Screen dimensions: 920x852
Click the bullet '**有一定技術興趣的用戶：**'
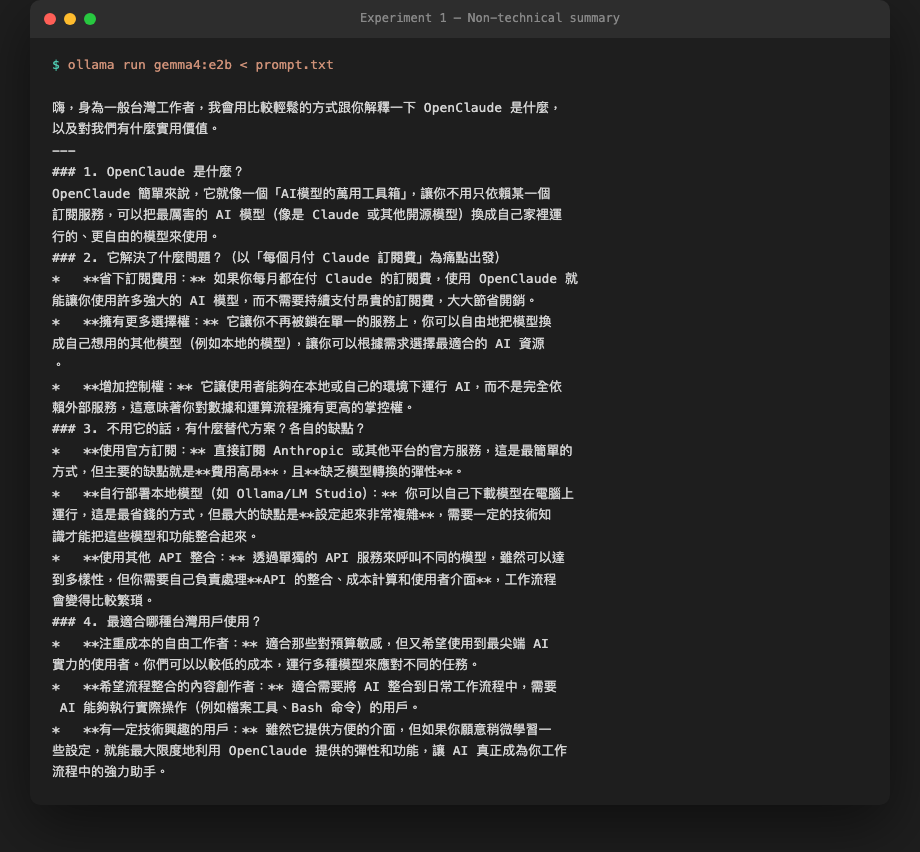coord(170,729)
